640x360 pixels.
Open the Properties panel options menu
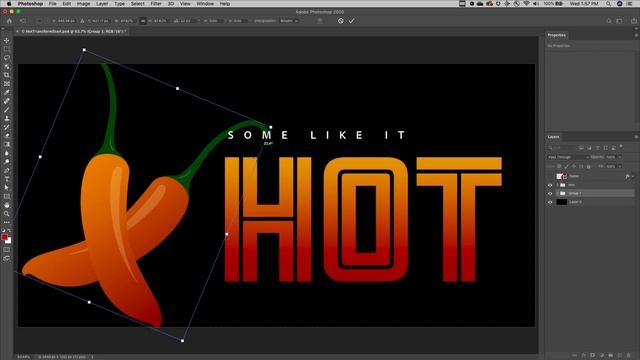coord(636,36)
